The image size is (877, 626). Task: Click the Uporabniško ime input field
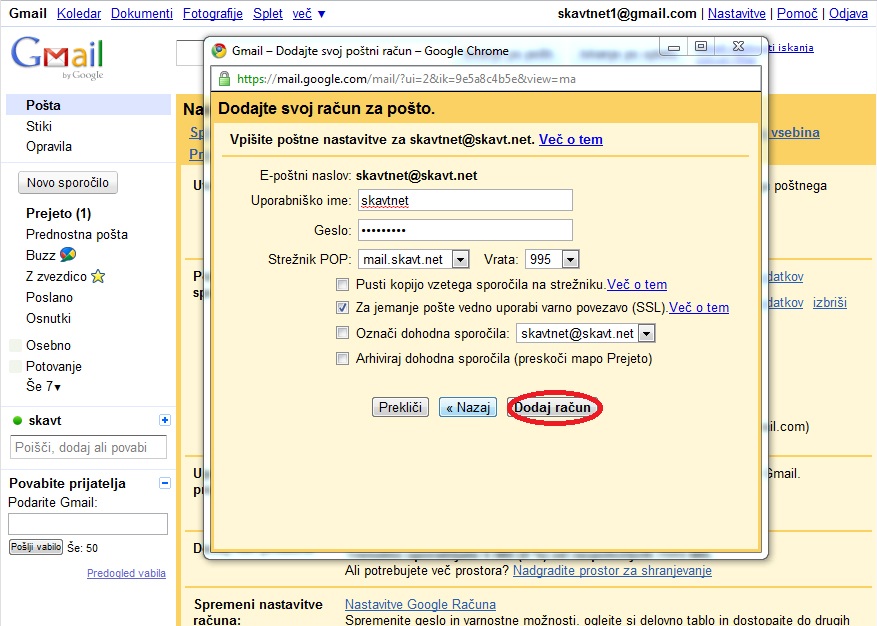click(465, 200)
